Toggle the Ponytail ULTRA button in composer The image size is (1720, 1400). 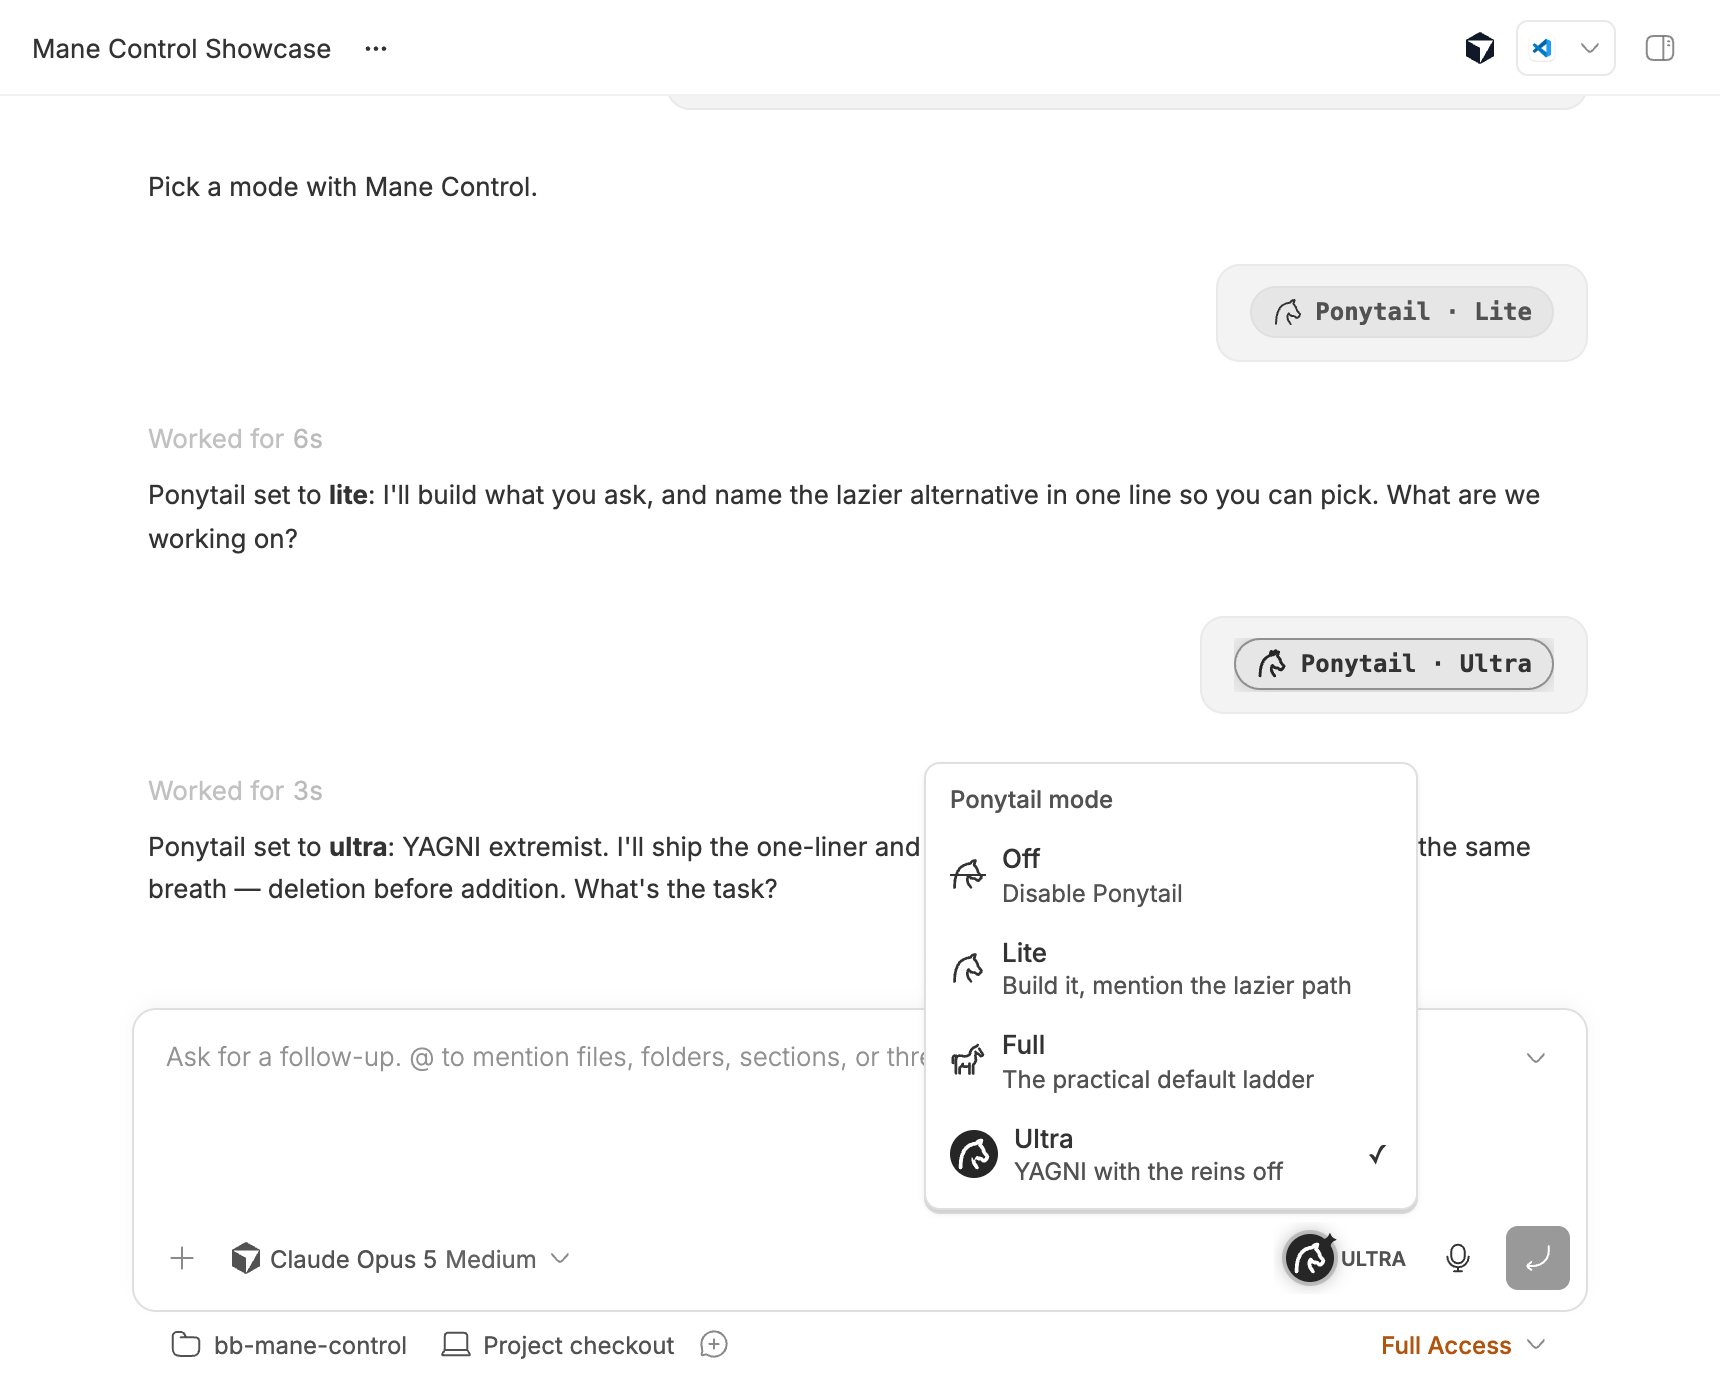1346,1258
